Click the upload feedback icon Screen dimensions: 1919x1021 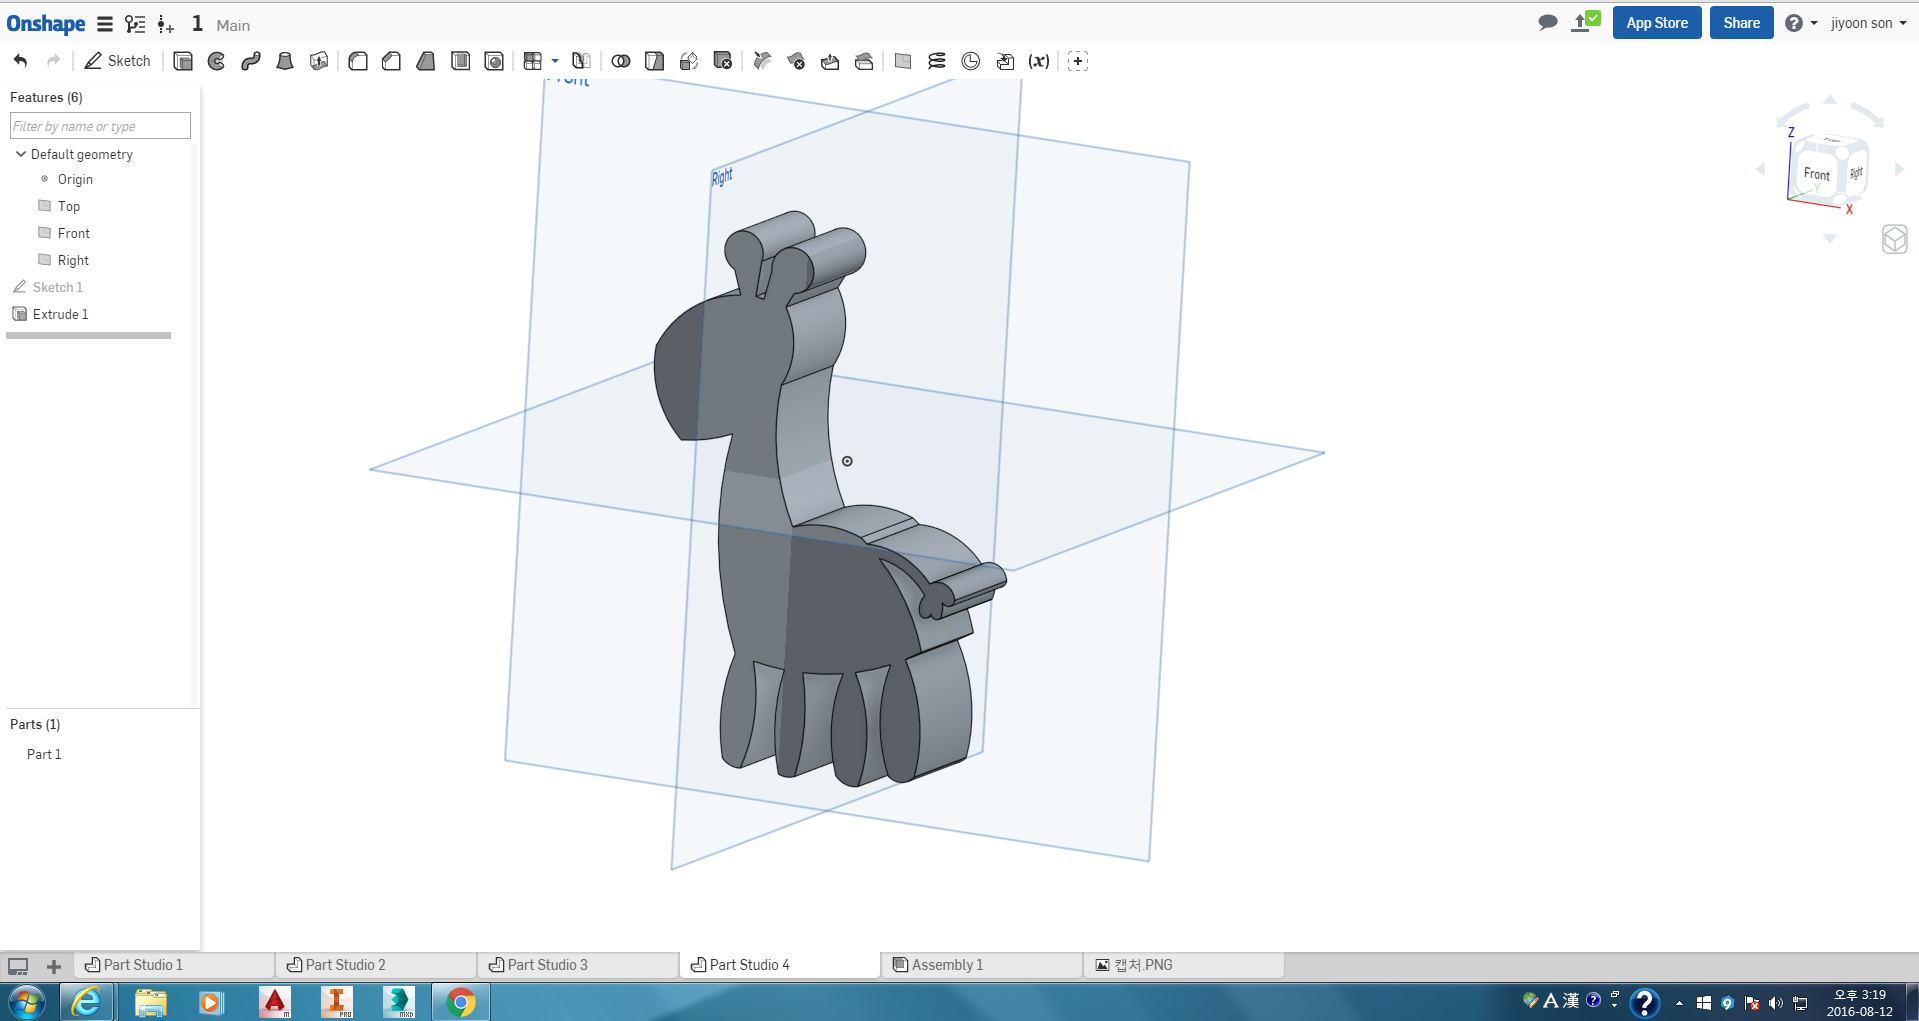pos(1586,22)
